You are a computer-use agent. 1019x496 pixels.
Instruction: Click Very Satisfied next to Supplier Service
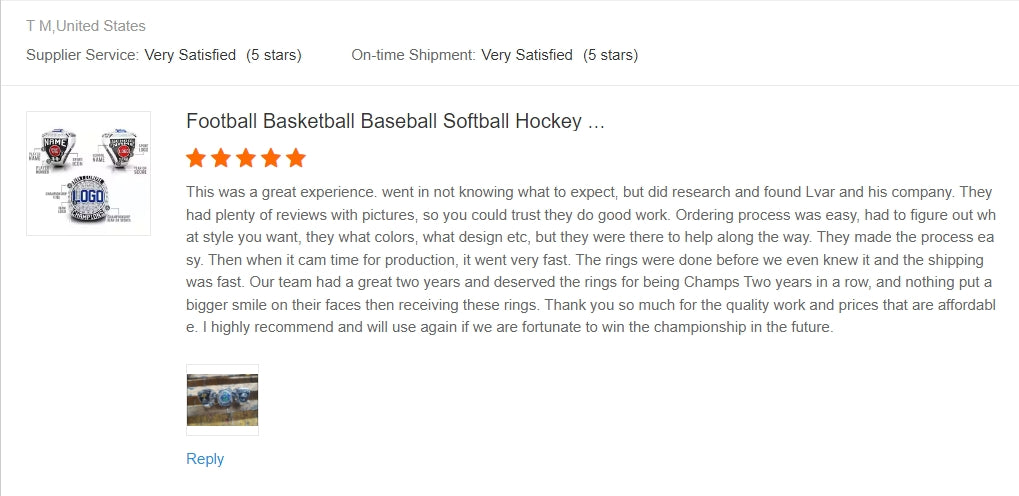pos(190,55)
